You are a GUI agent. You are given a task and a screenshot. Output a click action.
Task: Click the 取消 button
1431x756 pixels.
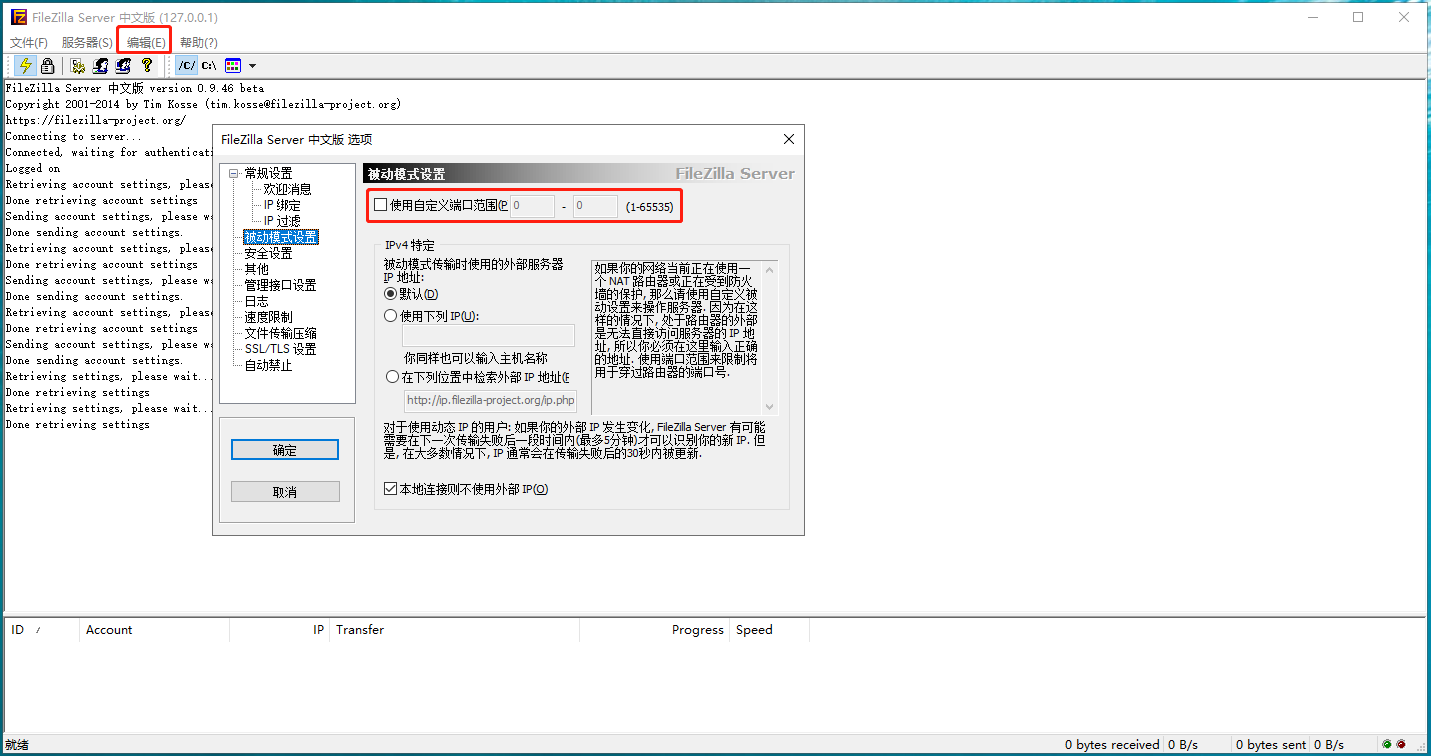coord(285,492)
